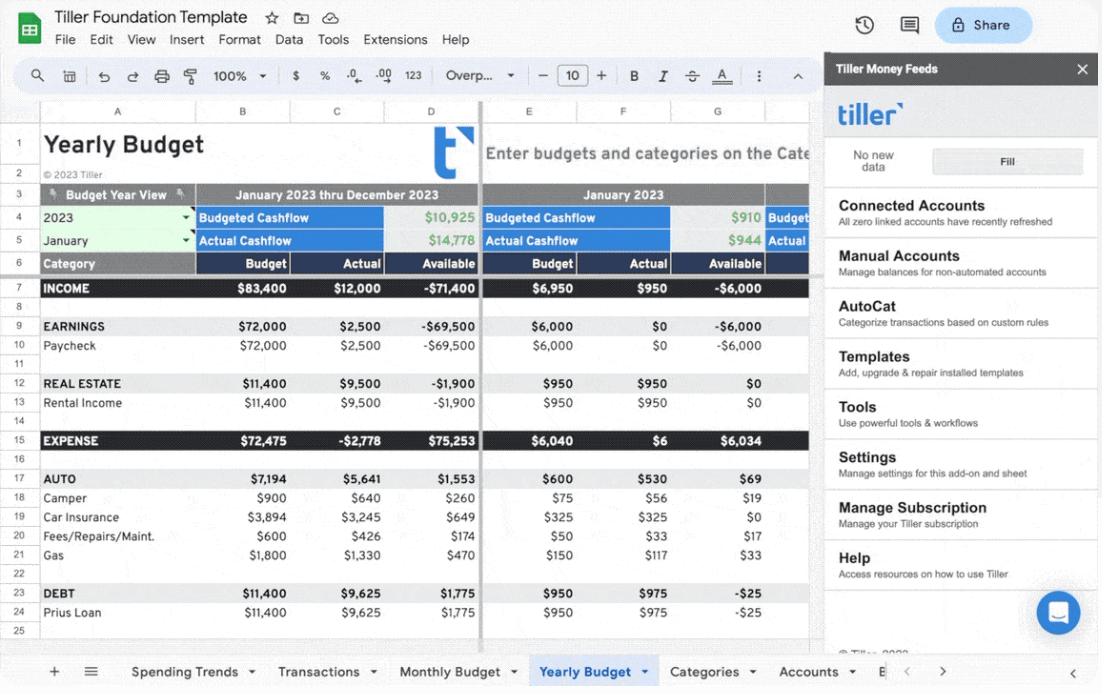Viewport: 1102px width, 694px height.
Task: Toggle italic text formatting
Action: coord(663,76)
